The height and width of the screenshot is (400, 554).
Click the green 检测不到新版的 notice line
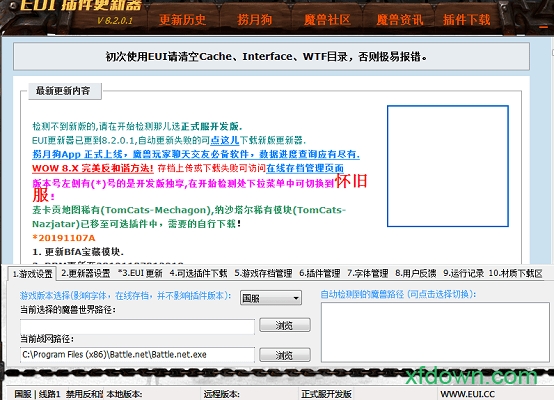pos(137,127)
